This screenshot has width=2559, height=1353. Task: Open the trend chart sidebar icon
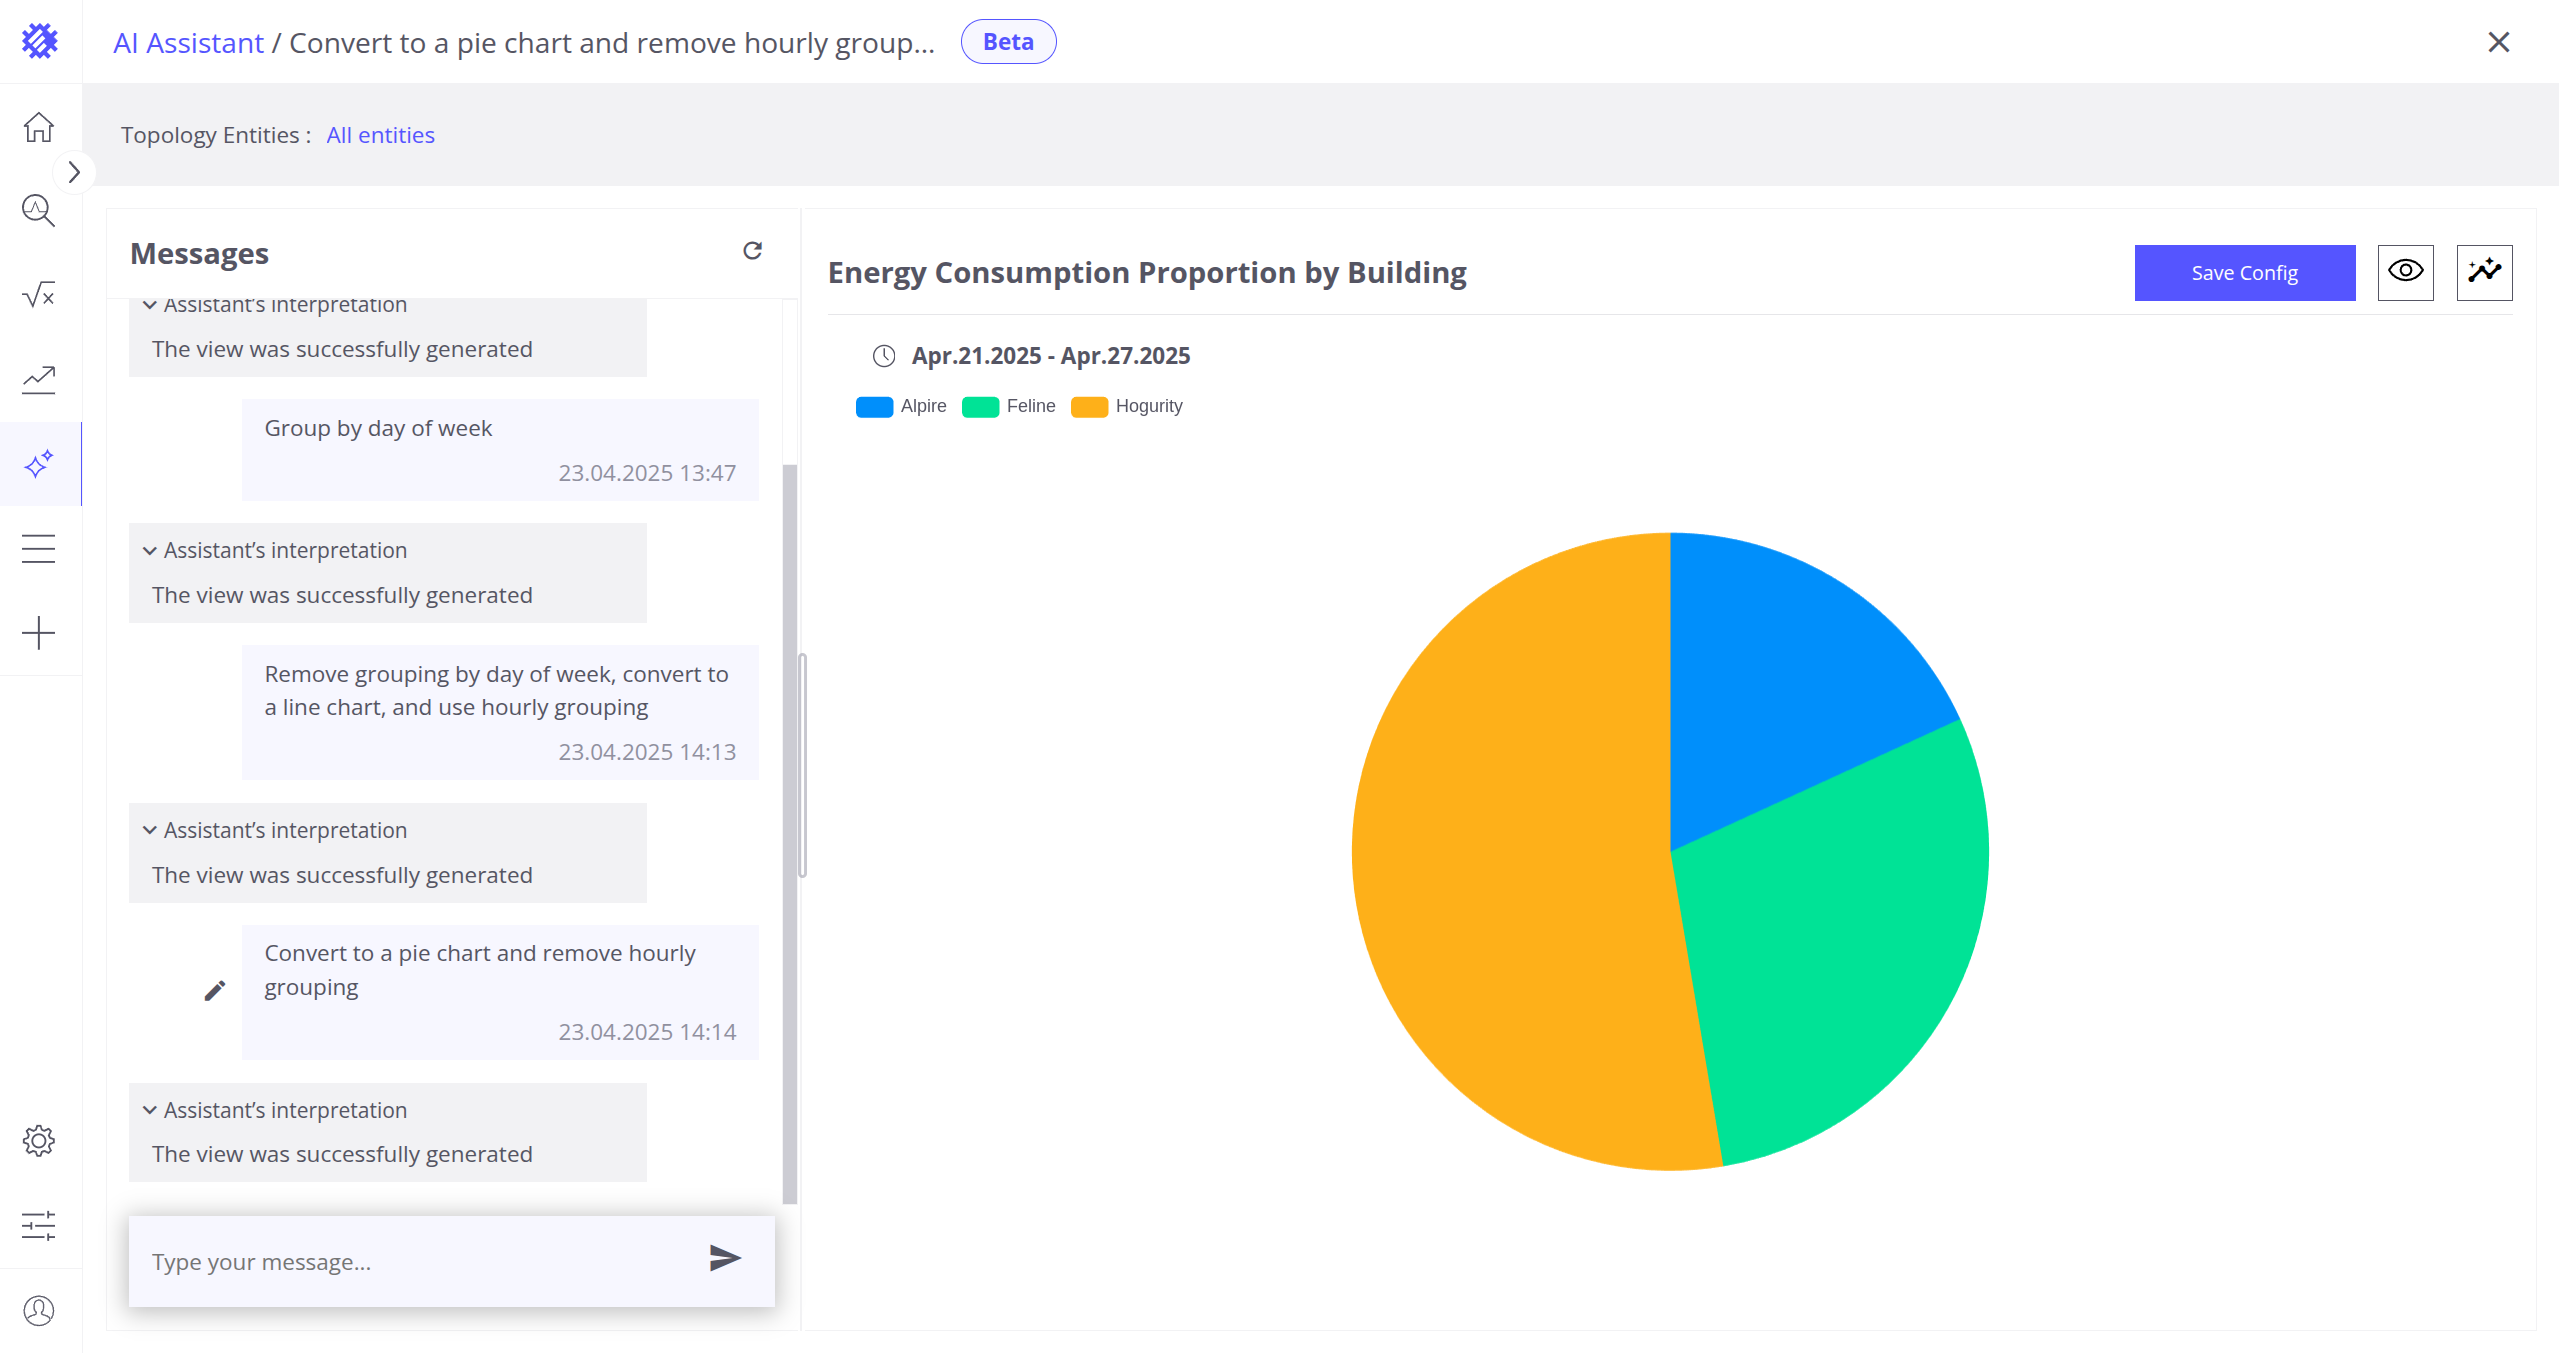tap(39, 379)
